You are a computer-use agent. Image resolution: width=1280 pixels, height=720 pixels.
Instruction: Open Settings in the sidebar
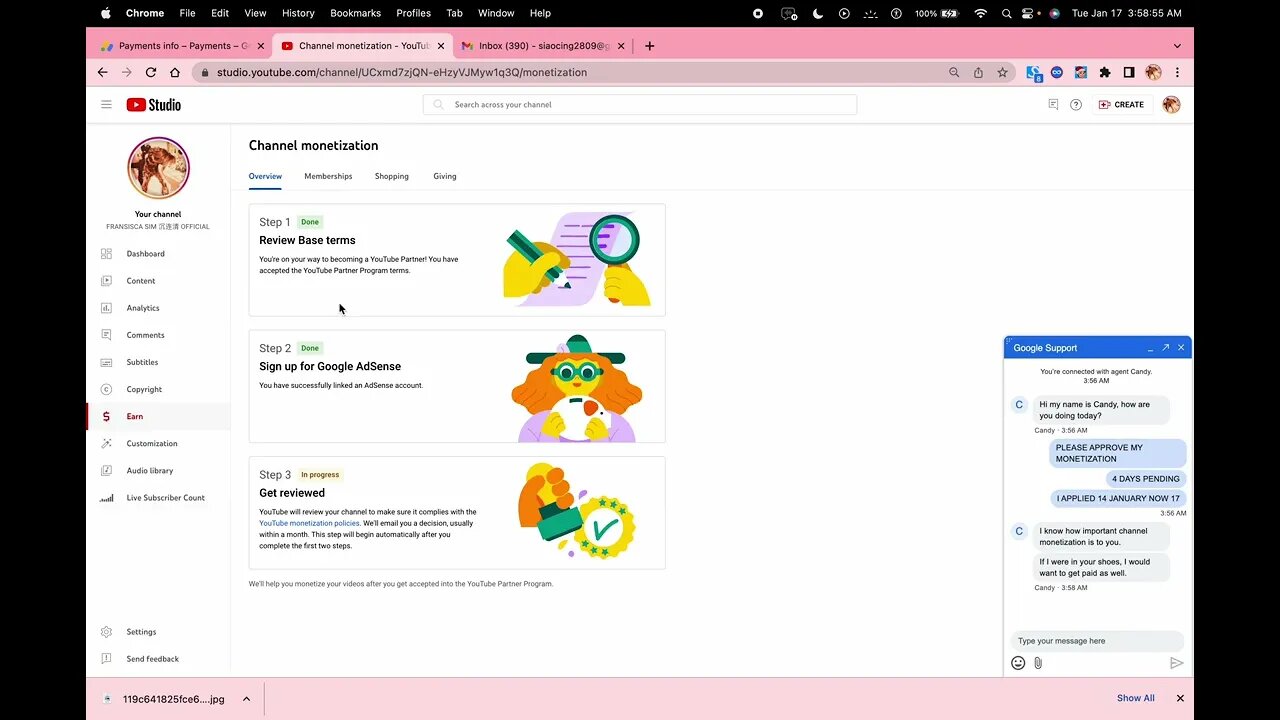141,632
